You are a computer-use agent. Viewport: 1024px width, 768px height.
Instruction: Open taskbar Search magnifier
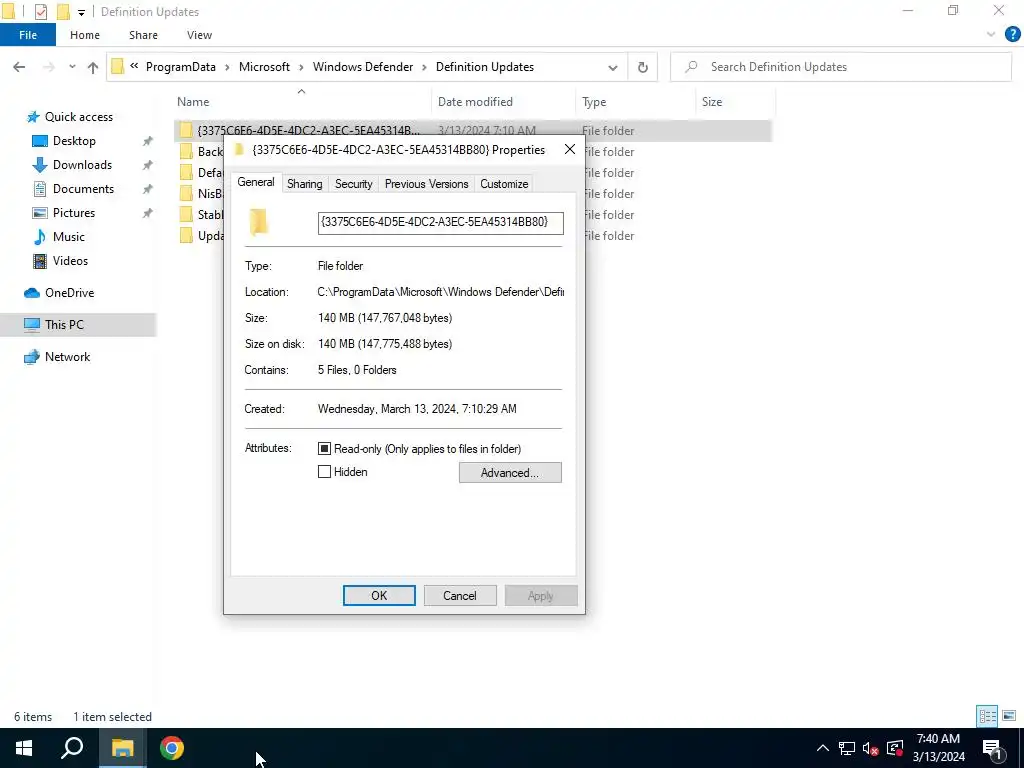pos(72,748)
